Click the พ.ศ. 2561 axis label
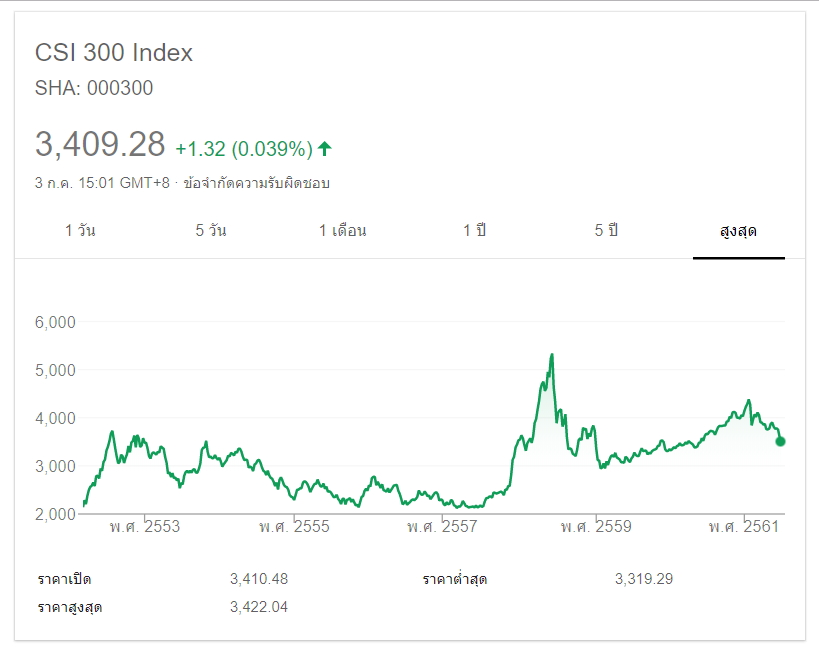 (x=743, y=526)
